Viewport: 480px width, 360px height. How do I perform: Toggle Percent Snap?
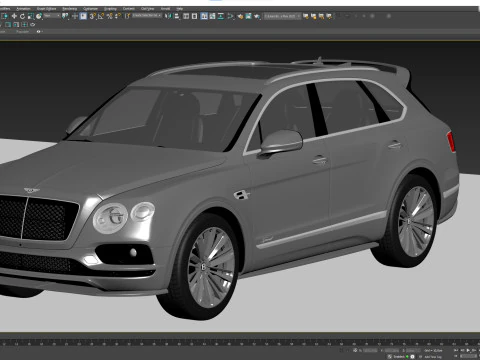(109, 16)
